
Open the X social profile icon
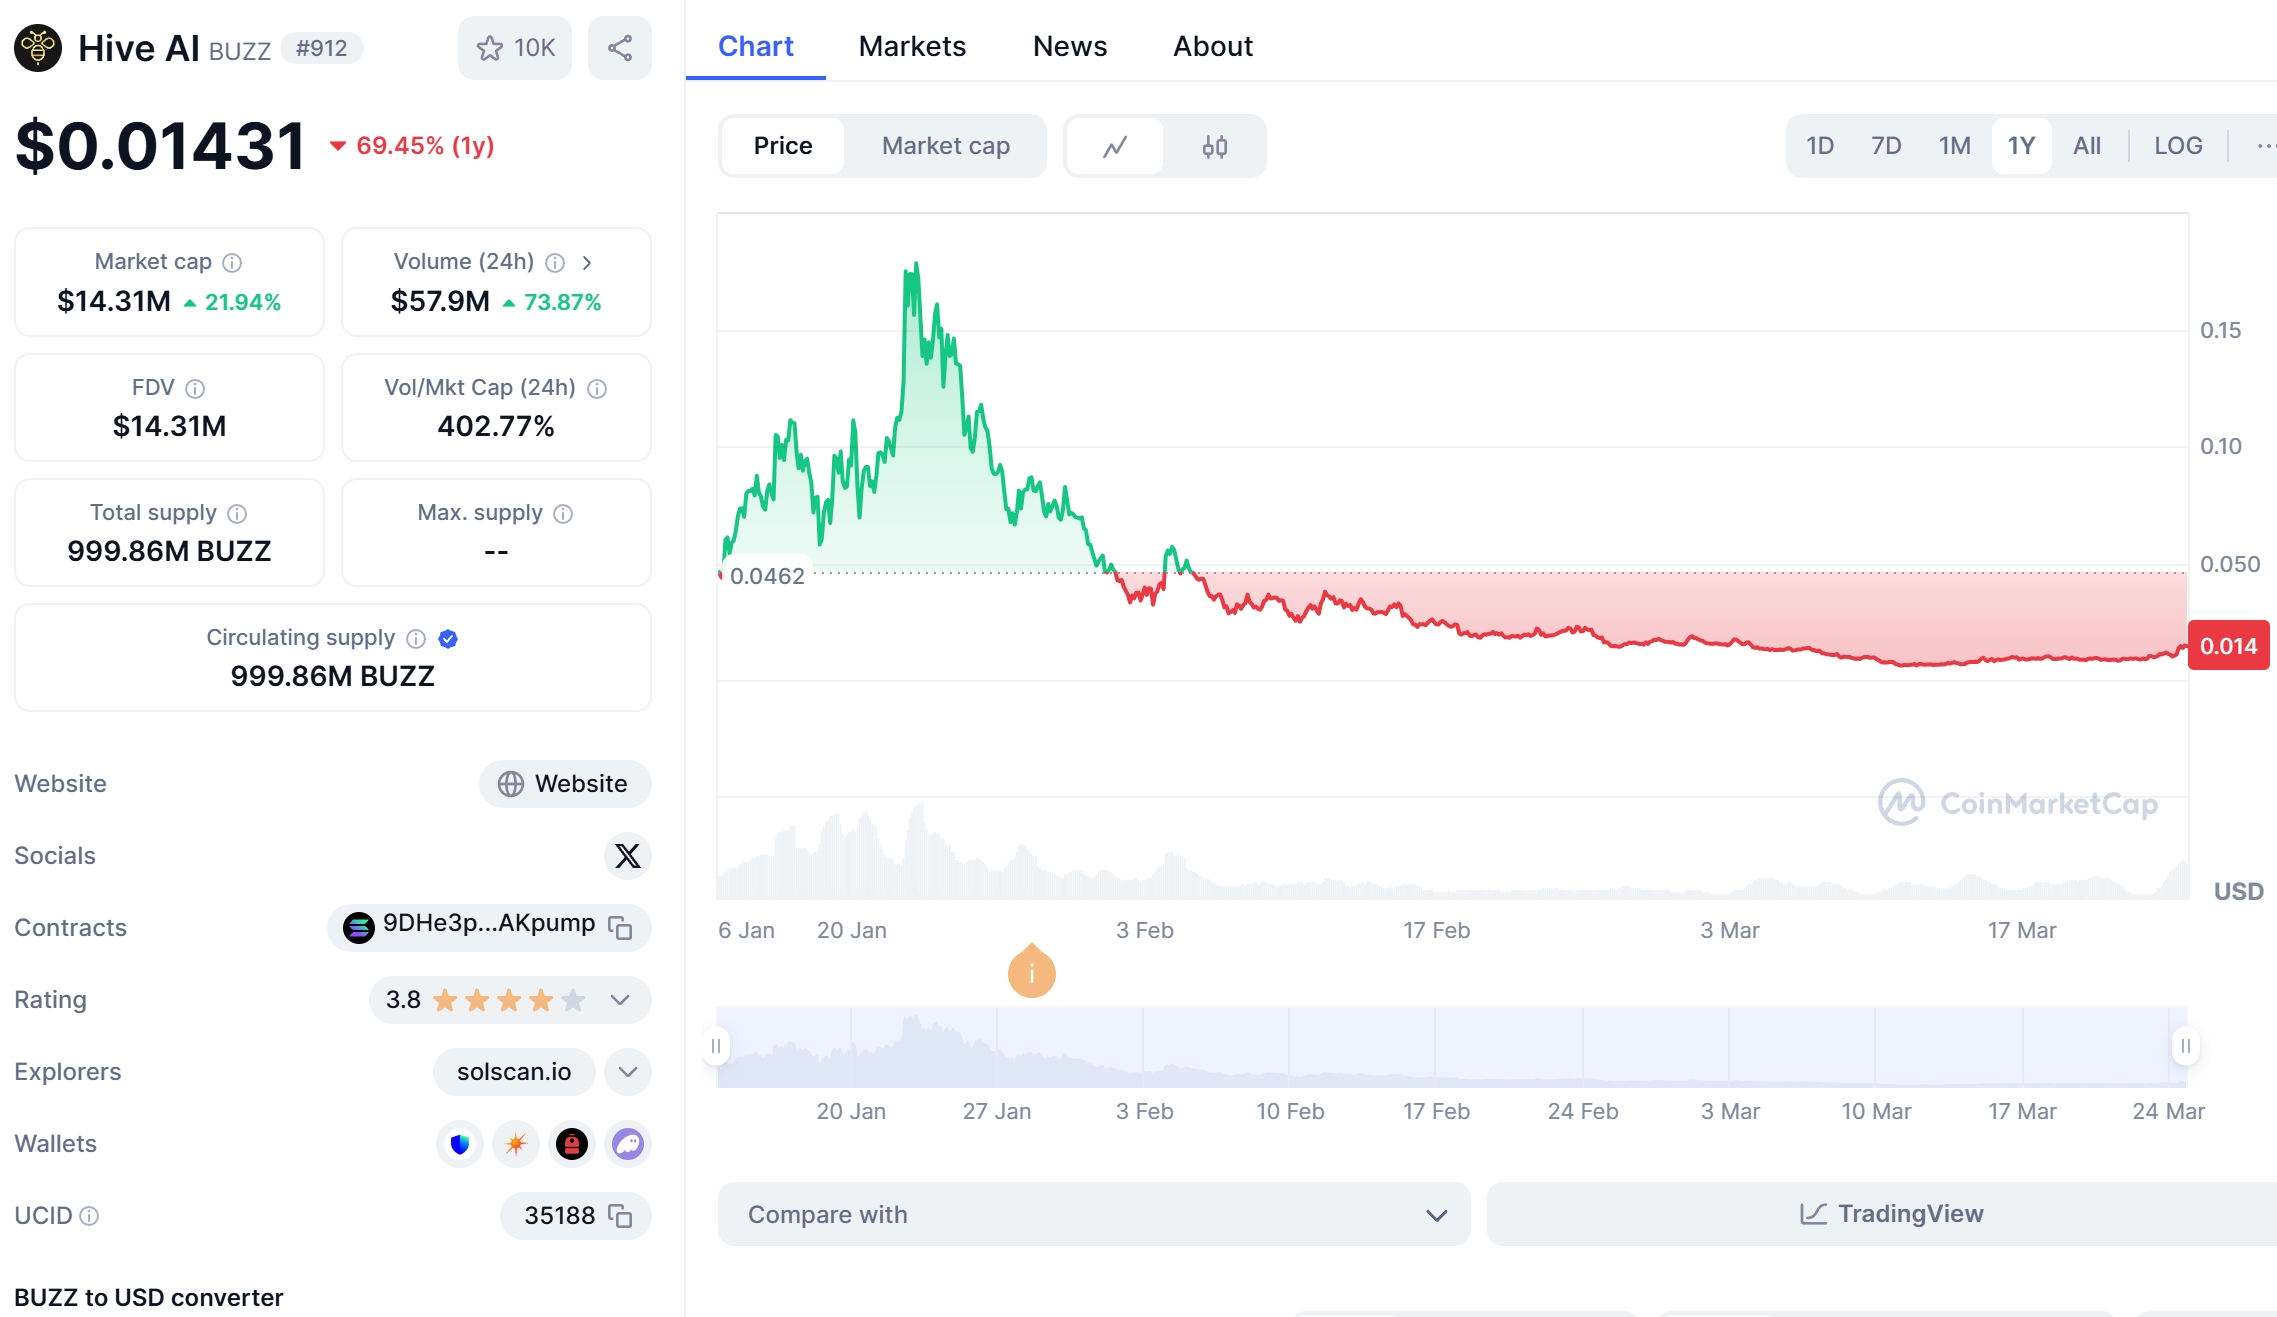pos(628,856)
